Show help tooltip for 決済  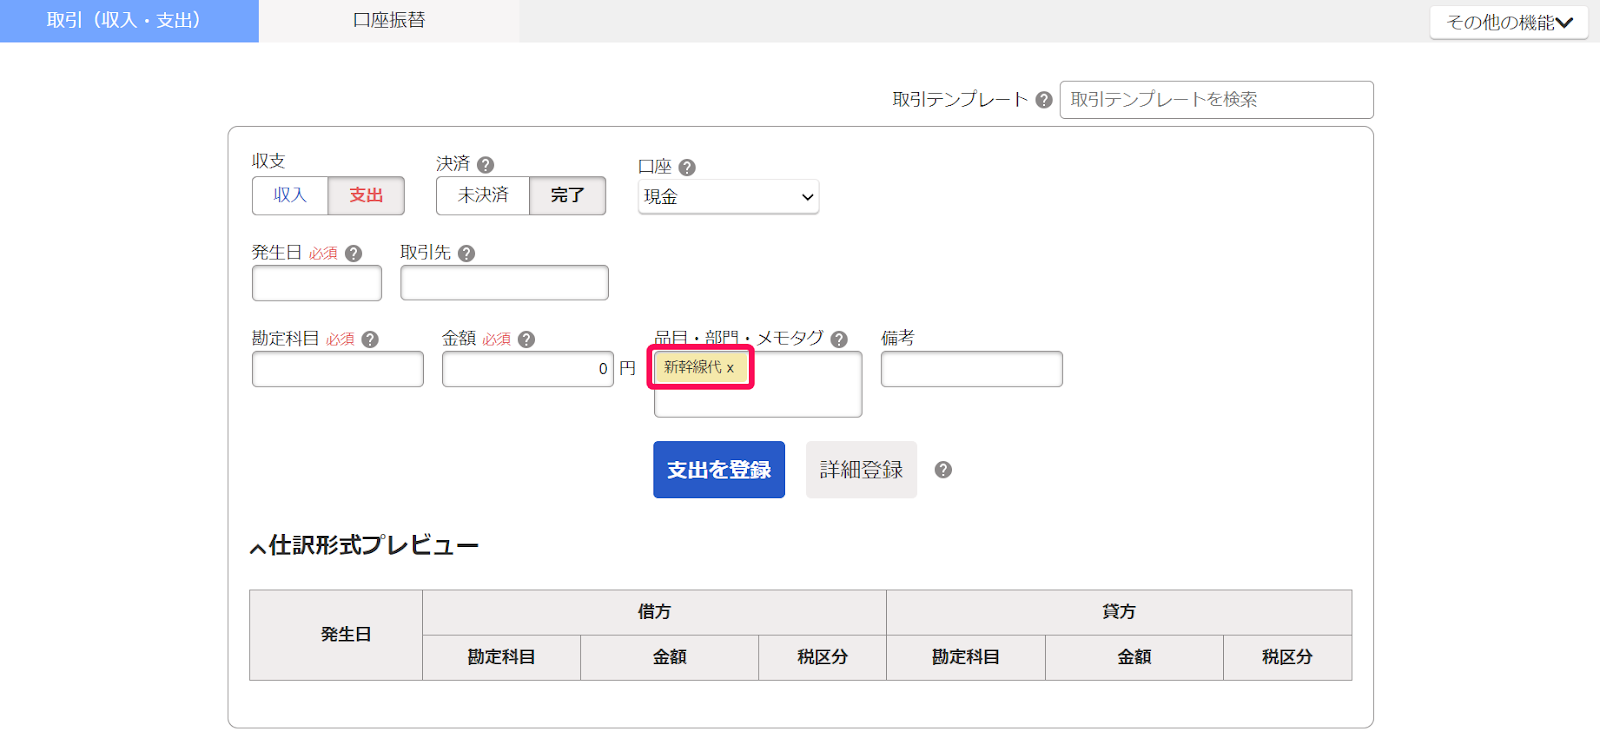pyautogui.click(x=486, y=165)
